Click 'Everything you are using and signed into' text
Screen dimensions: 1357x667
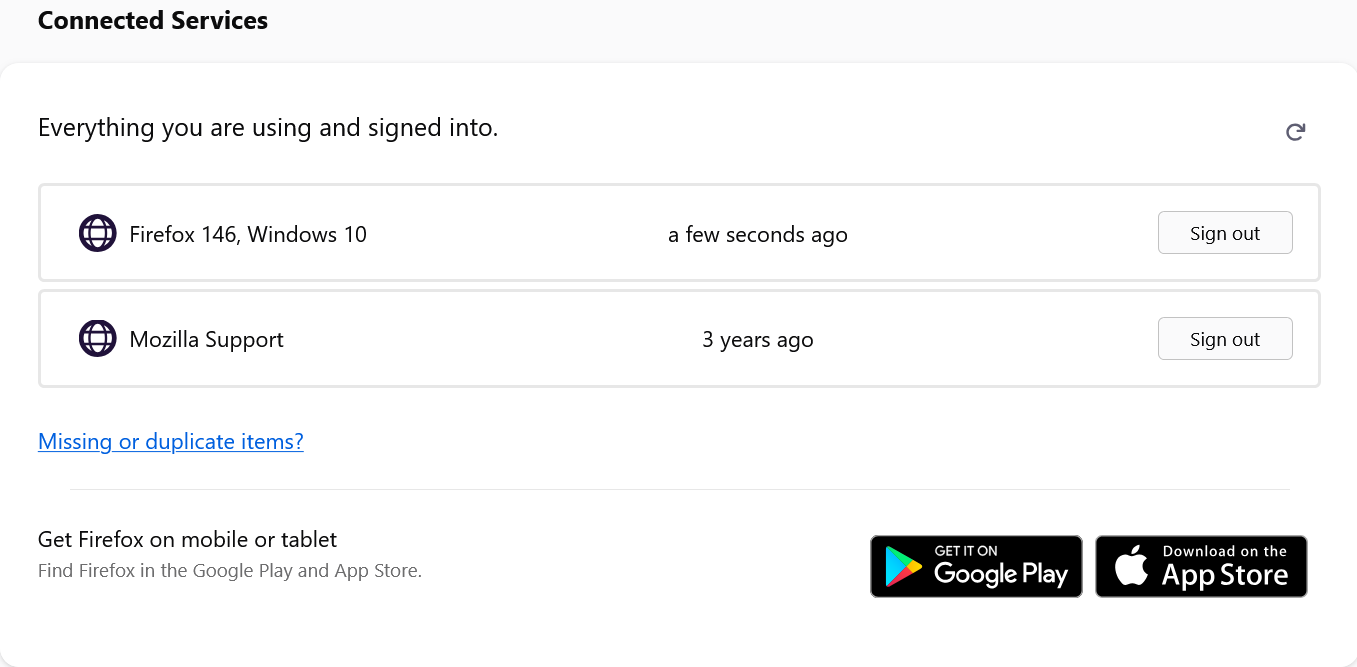(268, 128)
